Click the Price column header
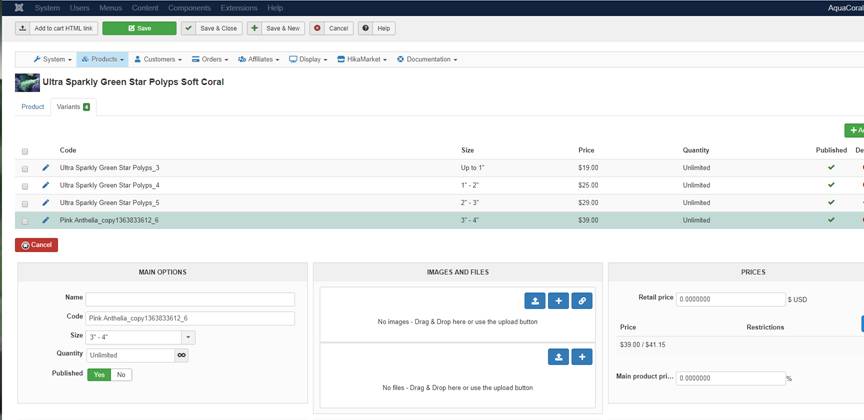This screenshot has height=420, width=864. [x=586, y=150]
